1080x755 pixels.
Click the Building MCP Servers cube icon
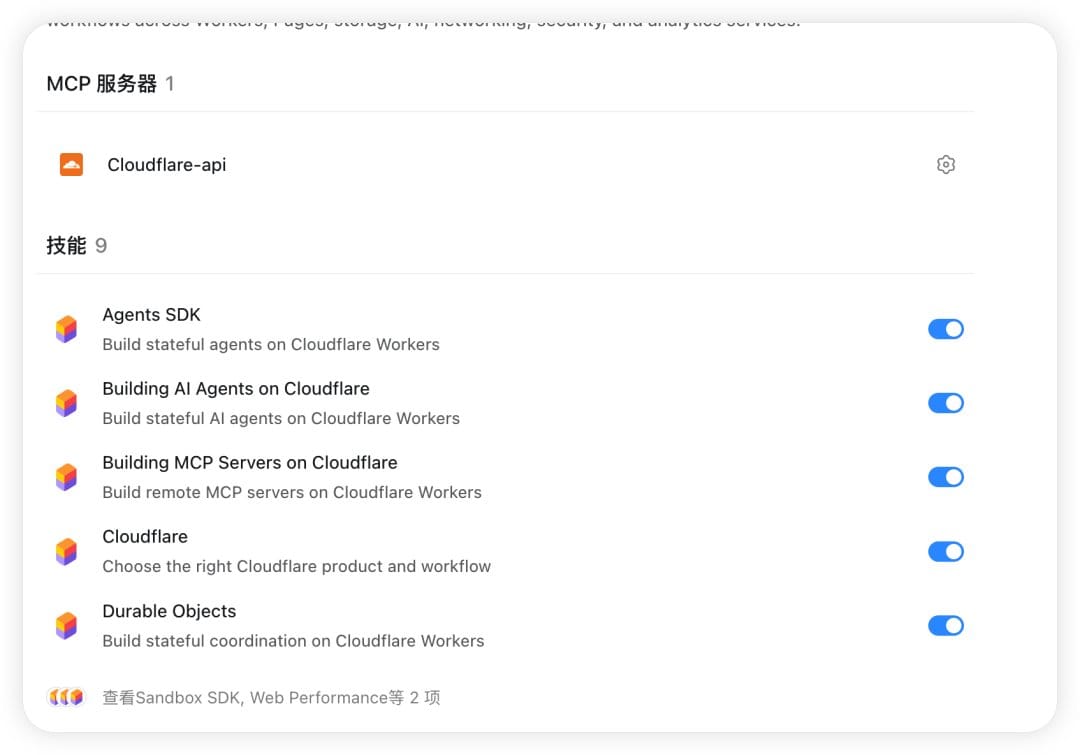point(66,477)
